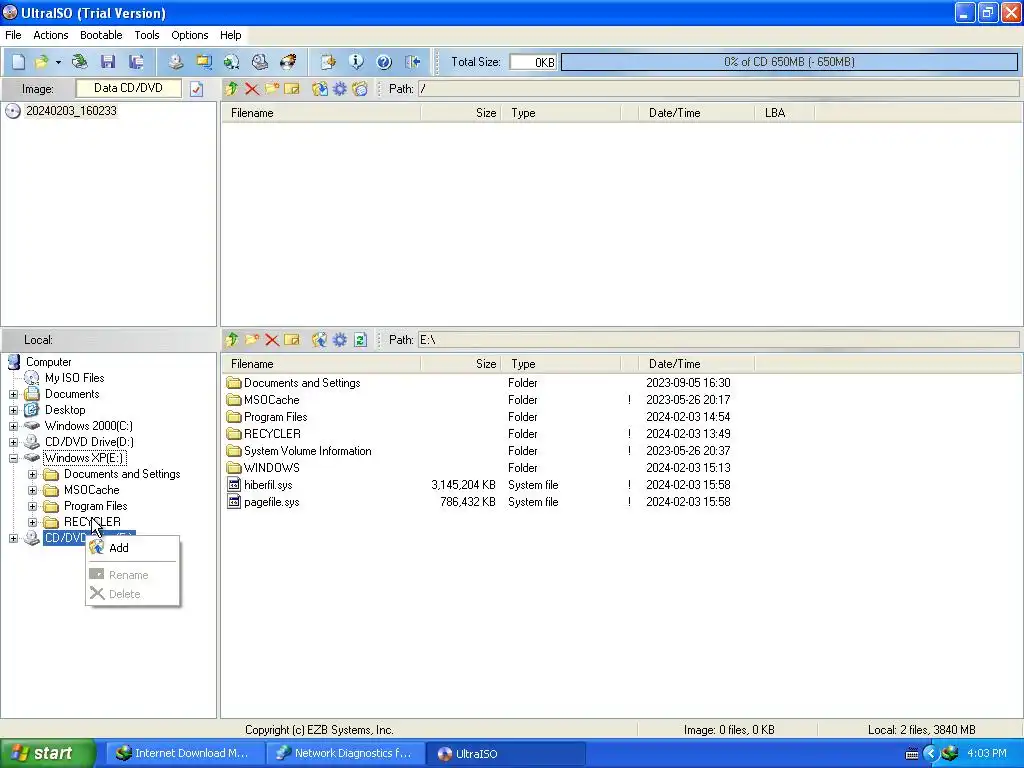The width and height of the screenshot is (1024, 768).
Task: Open the Tools menu
Action: [x=147, y=35]
